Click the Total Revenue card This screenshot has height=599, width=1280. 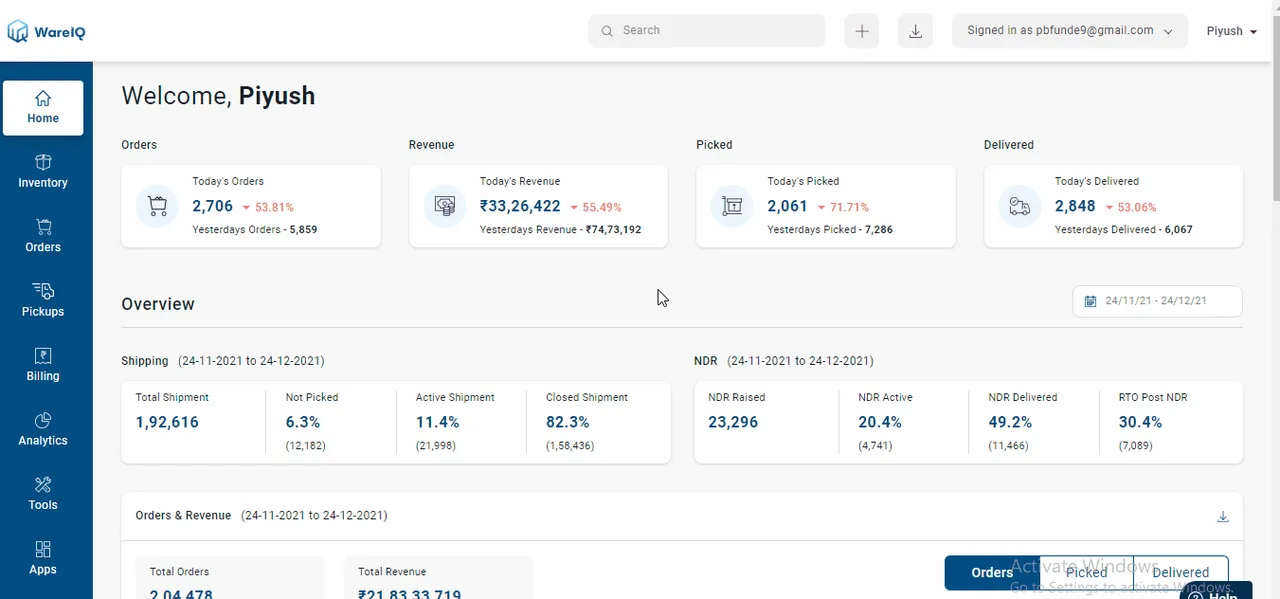pos(438,578)
